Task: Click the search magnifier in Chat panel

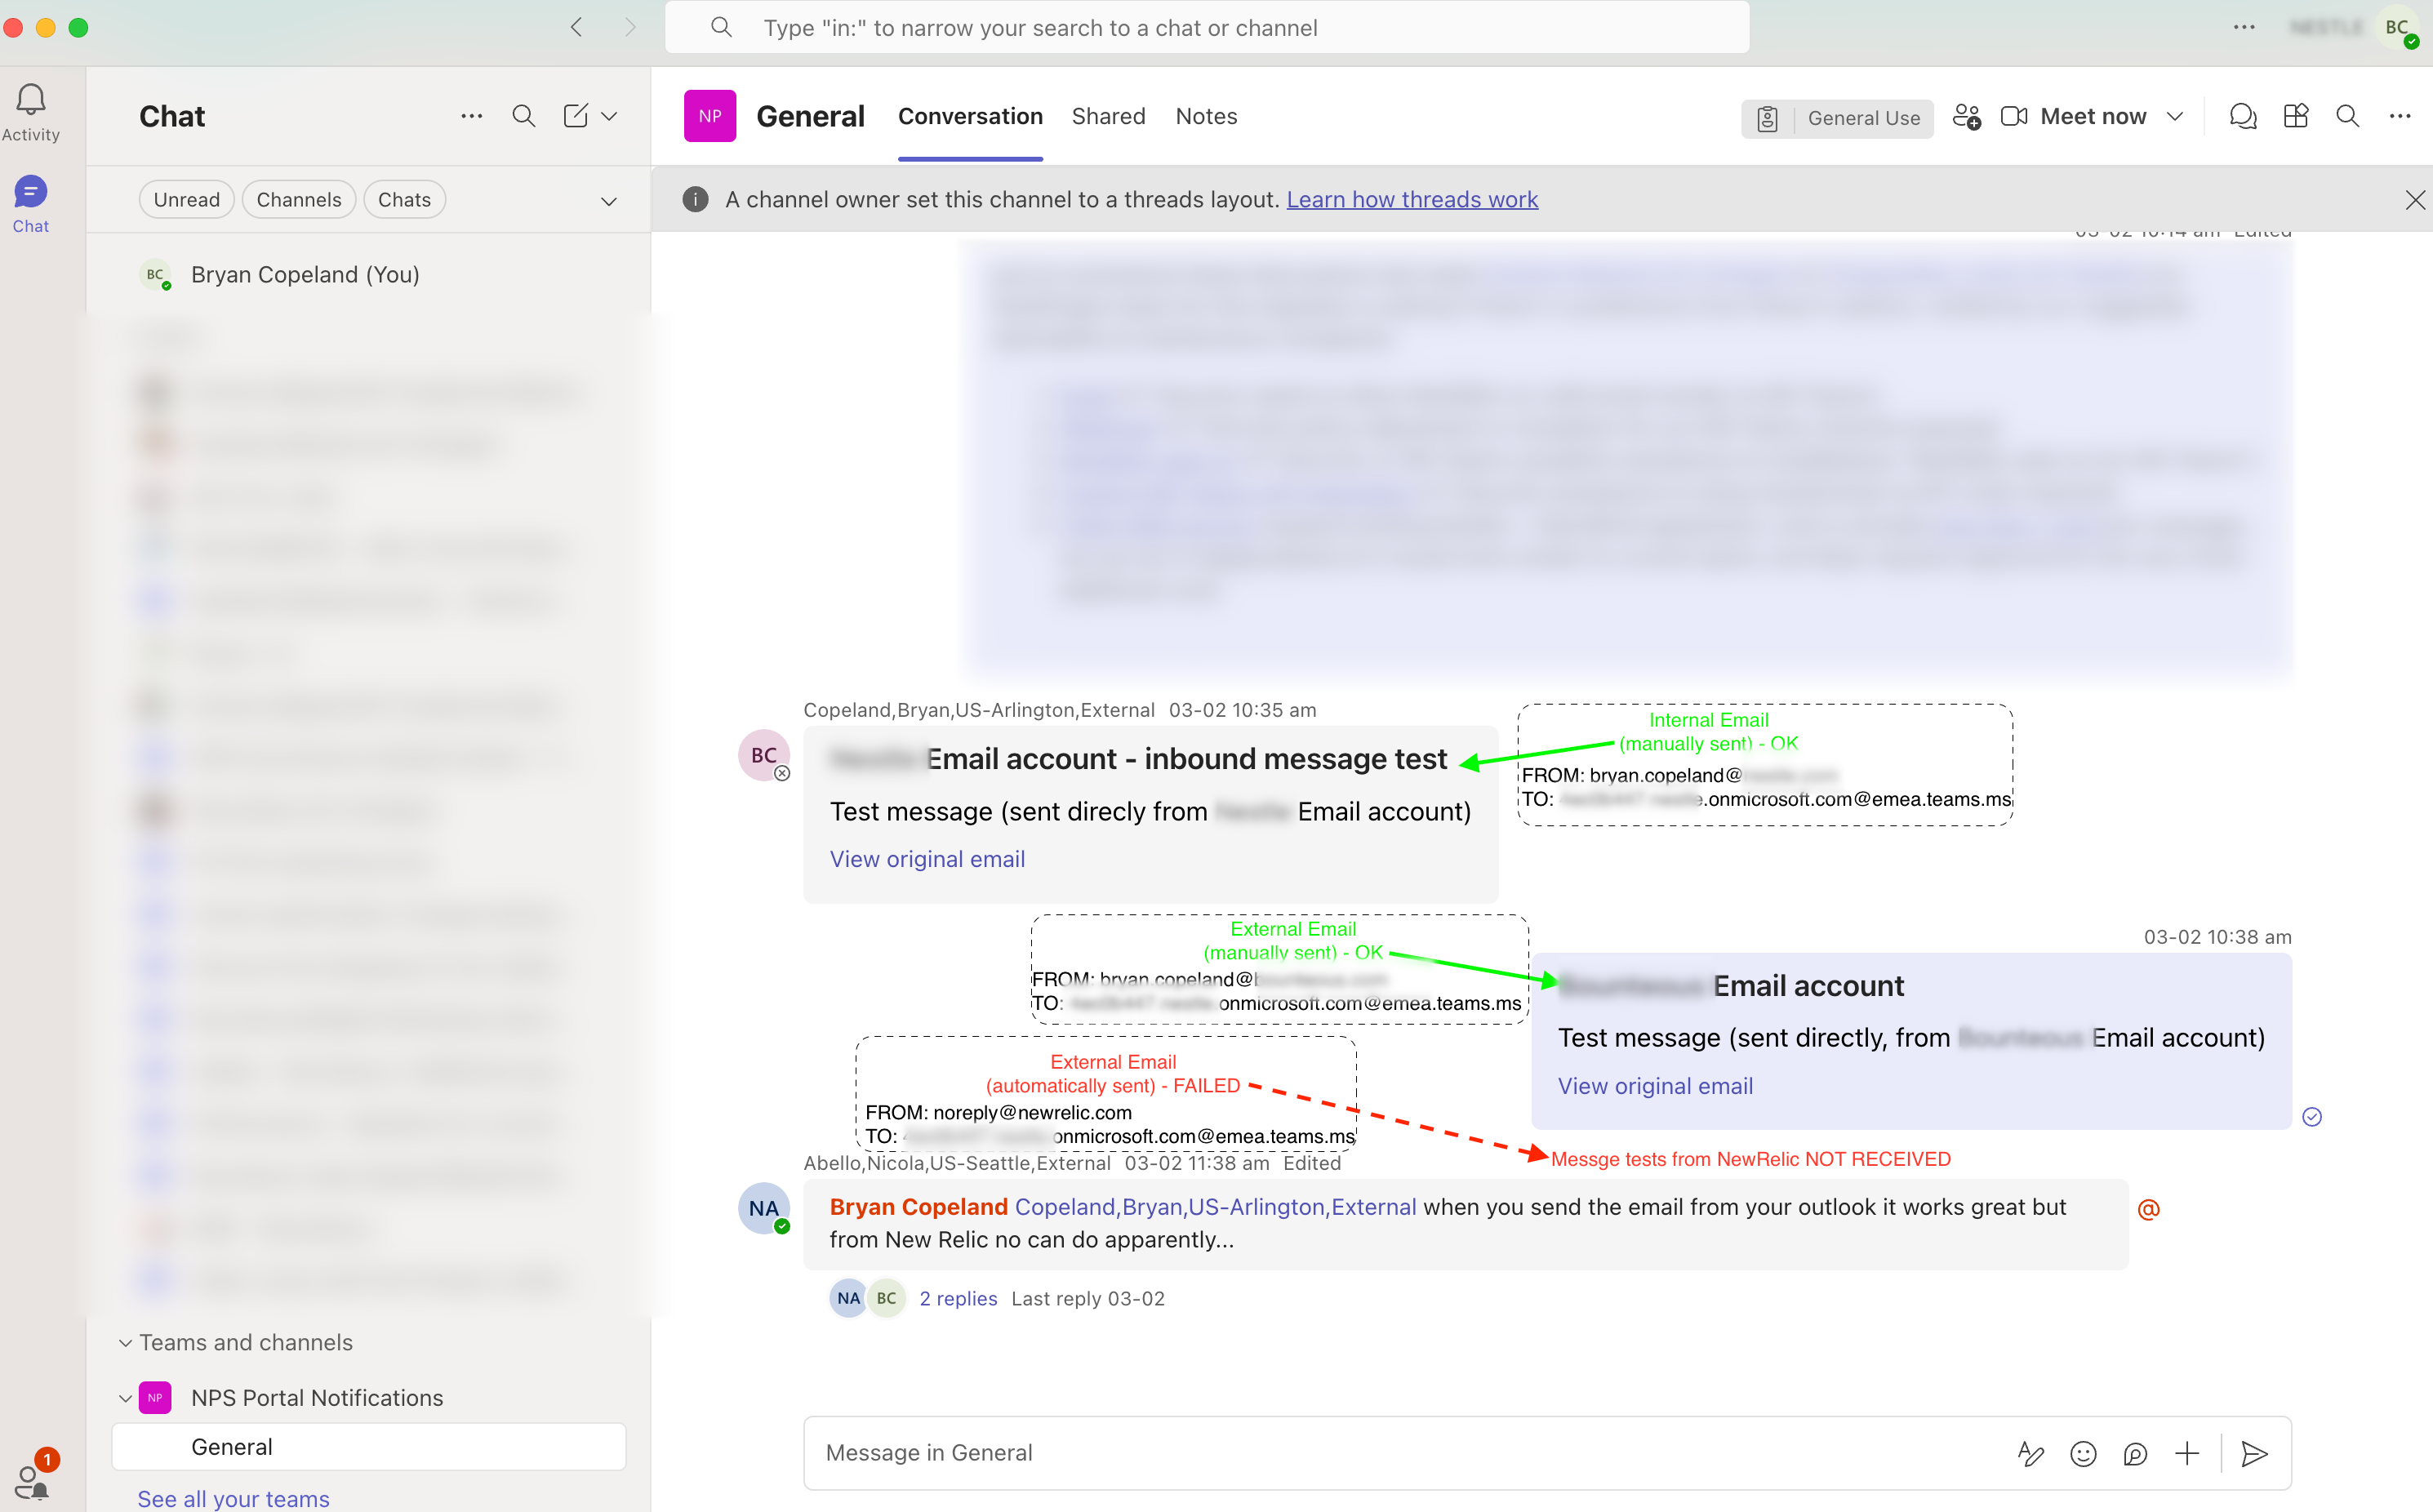Action: click(x=523, y=116)
